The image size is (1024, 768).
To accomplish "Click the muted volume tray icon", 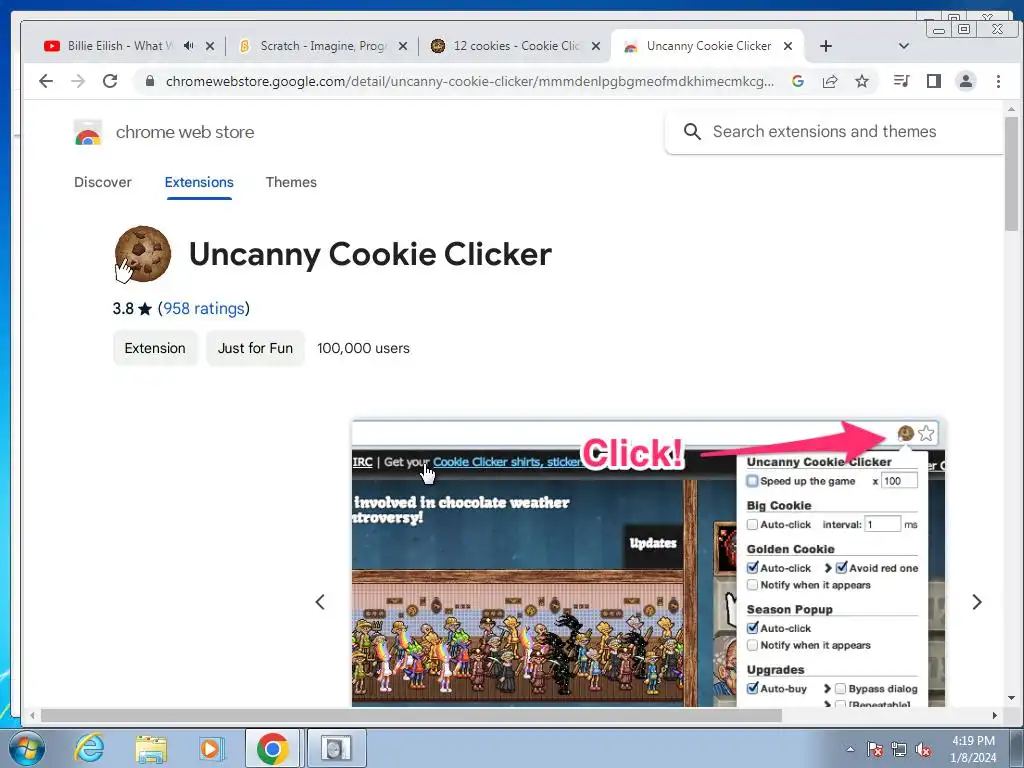I will pos(923,750).
